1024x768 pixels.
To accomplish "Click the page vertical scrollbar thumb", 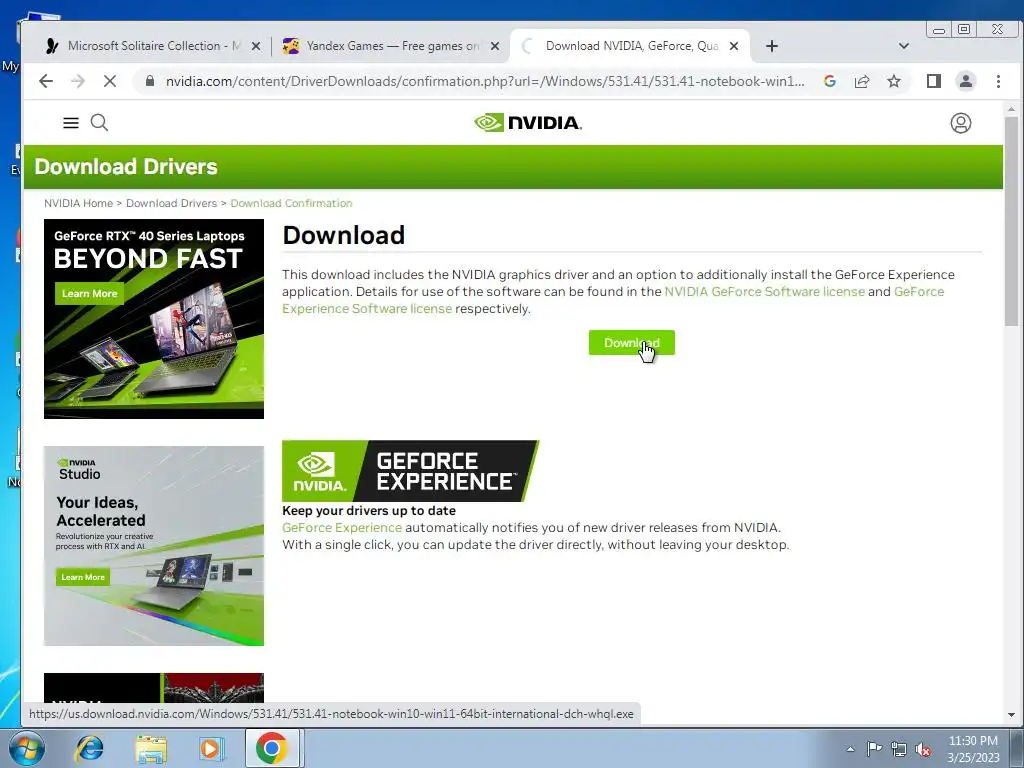I will coord(1011,221).
